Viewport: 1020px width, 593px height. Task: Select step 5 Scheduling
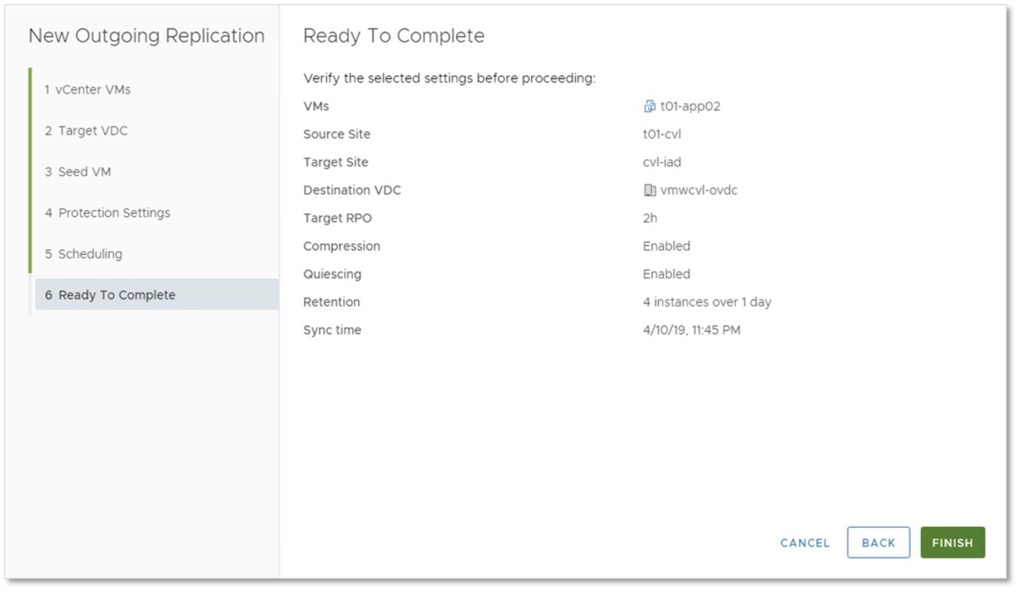83,253
